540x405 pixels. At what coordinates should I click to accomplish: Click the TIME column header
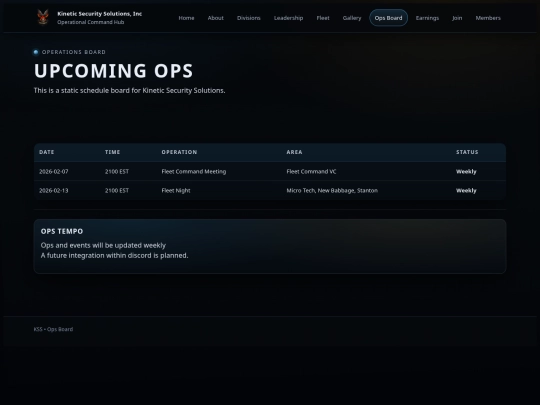(x=113, y=152)
